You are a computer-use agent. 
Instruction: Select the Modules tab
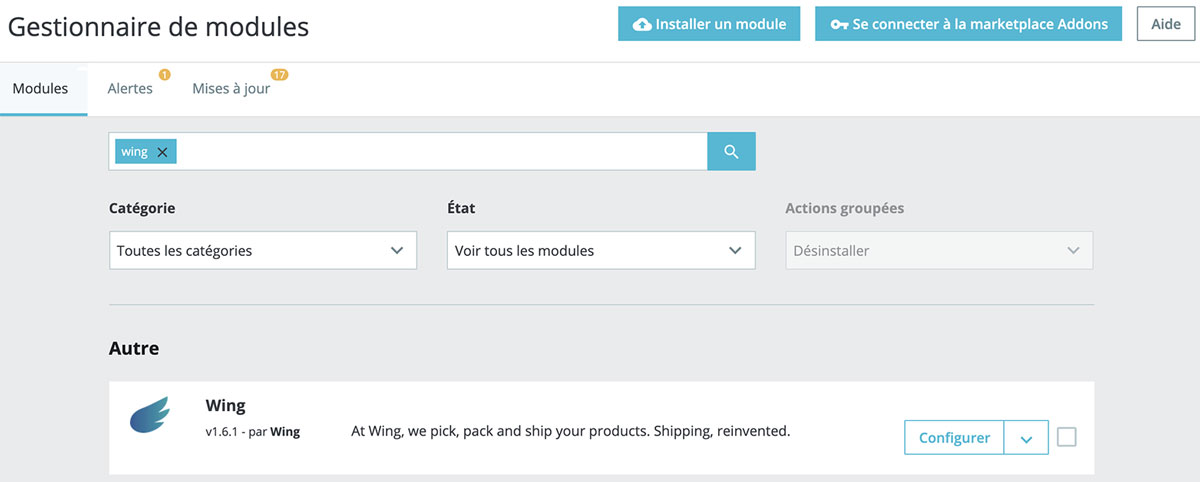[x=40, y=89]
